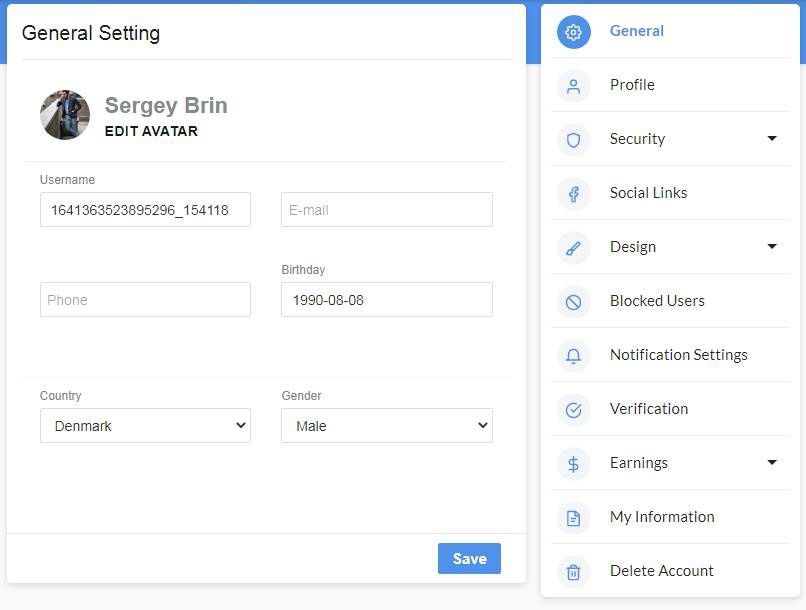Click the Notification Settings bell icon
806x610 pixels.
coord(573,356)
